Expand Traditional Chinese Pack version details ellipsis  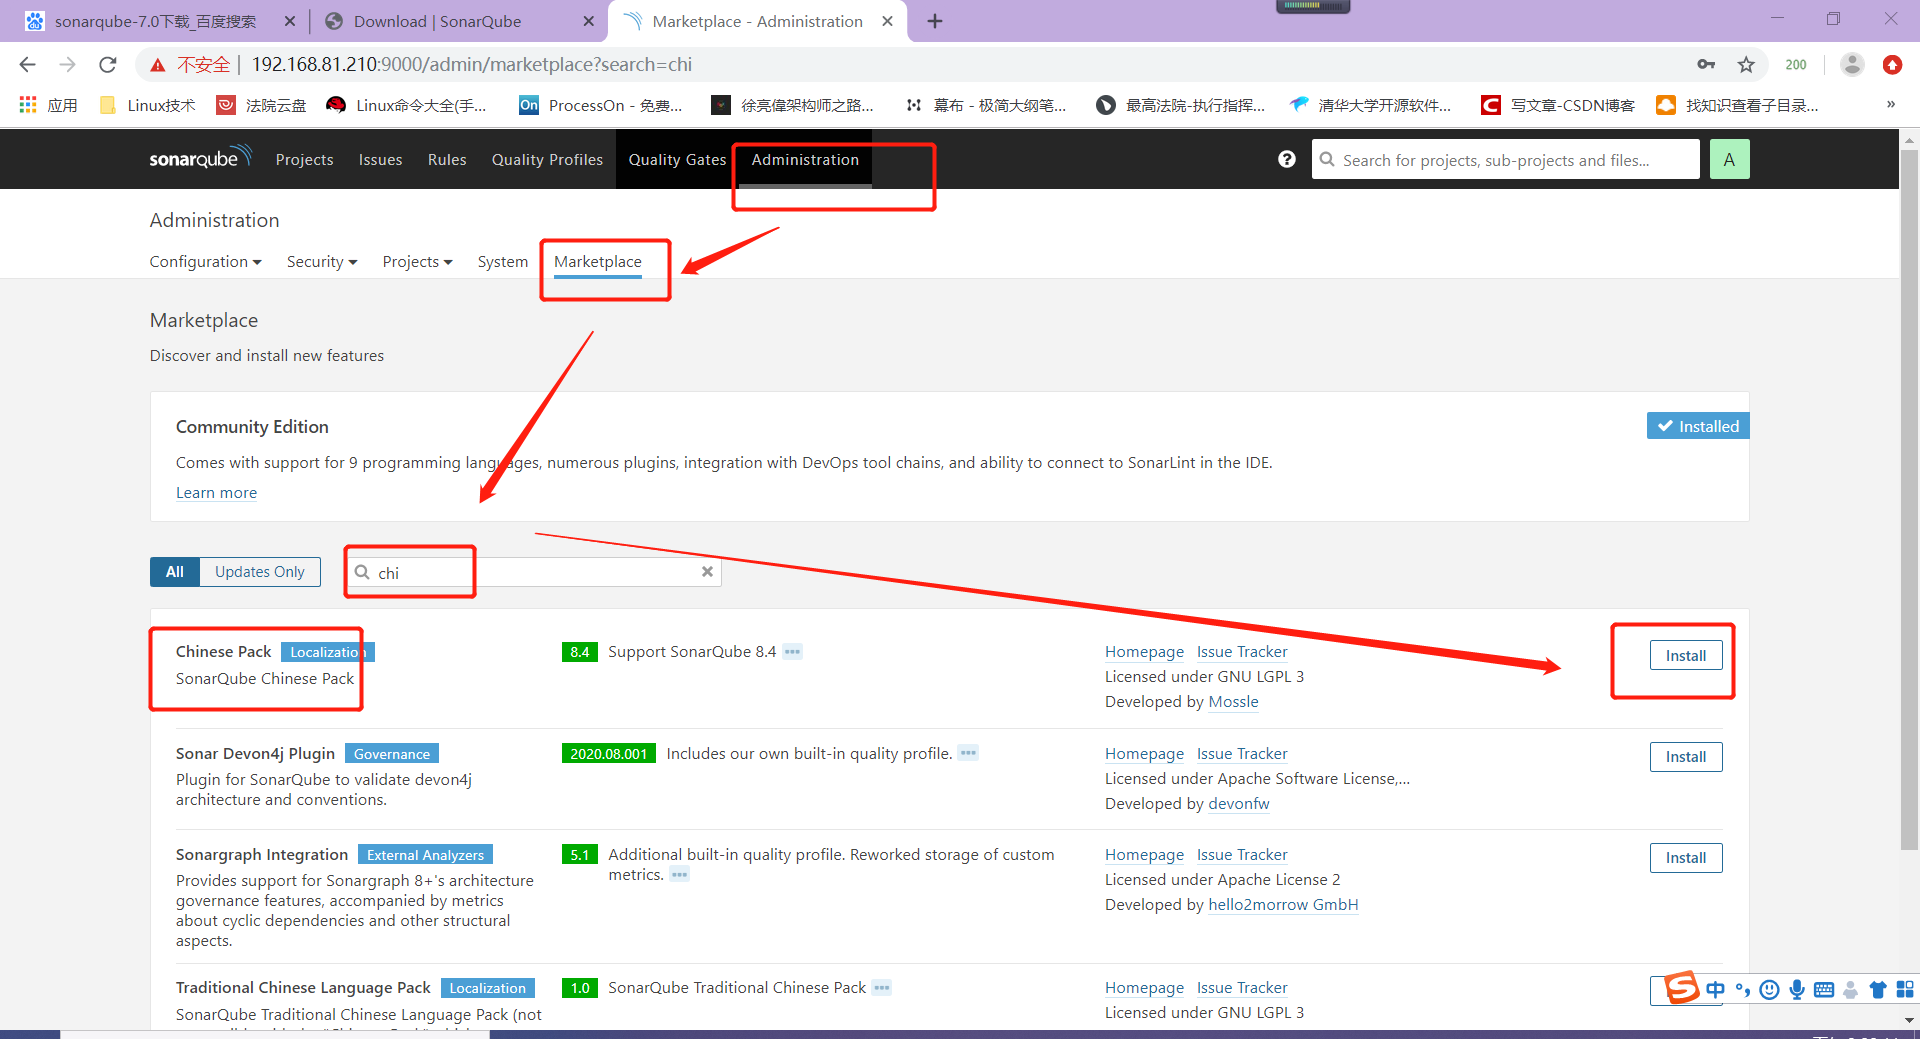pos(881,988)
